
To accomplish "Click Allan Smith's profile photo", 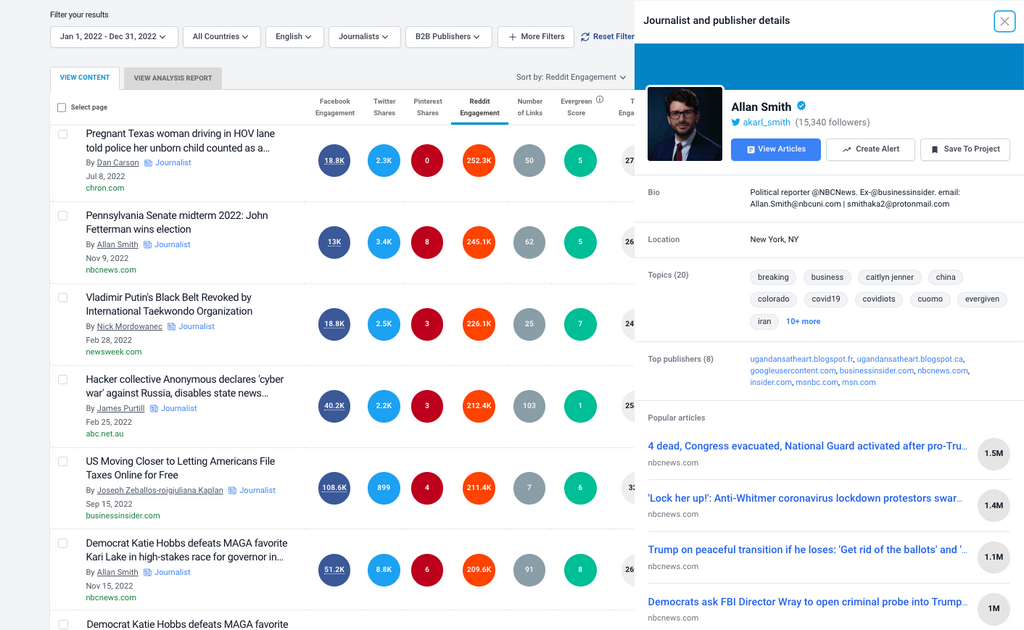I will pos(685,124).
